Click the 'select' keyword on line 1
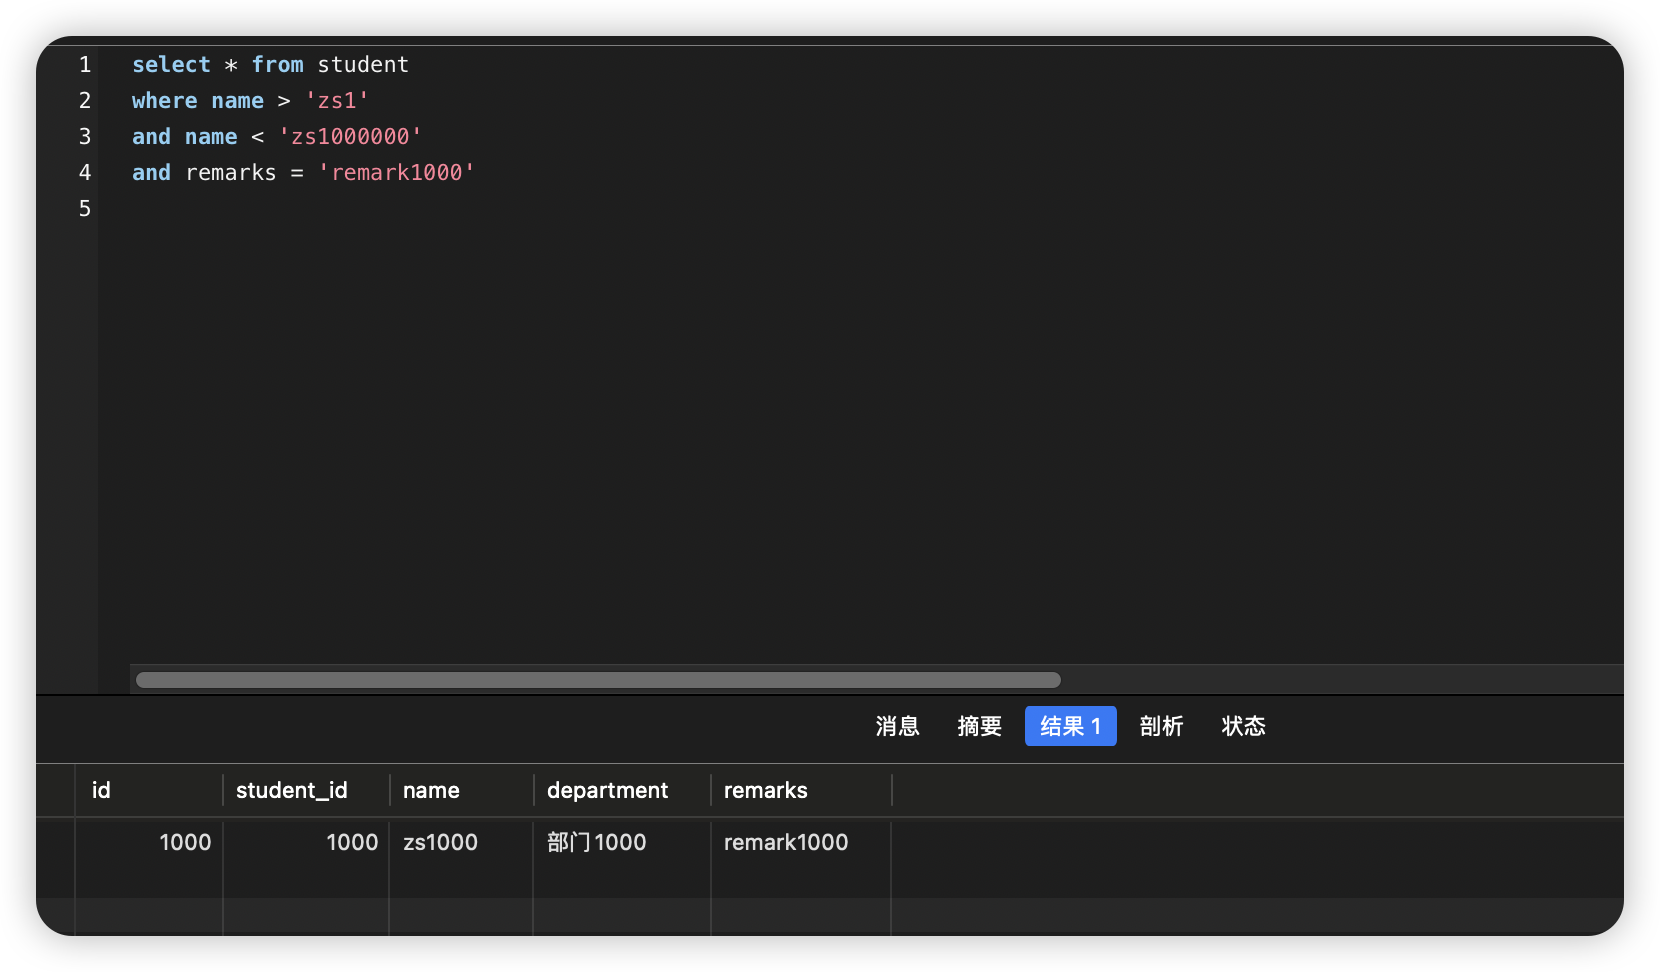 pyautogui.click(x=171, y=65)
